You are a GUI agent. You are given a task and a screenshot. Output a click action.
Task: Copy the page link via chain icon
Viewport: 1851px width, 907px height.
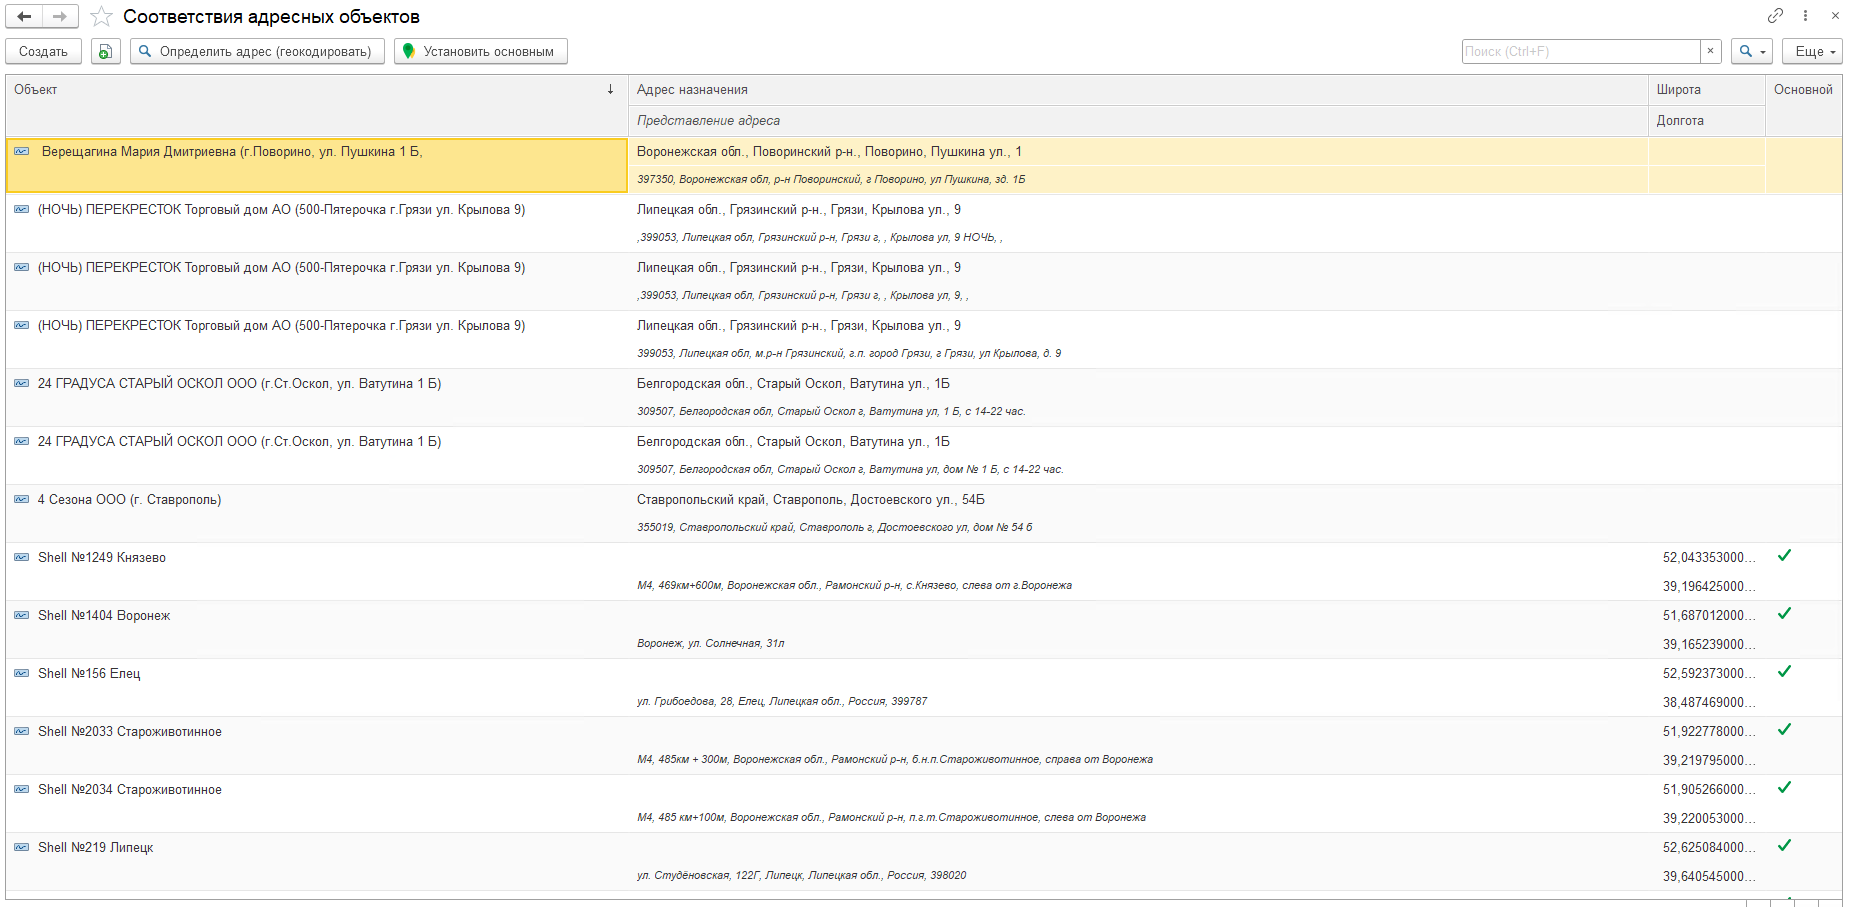pos(1775,16)
